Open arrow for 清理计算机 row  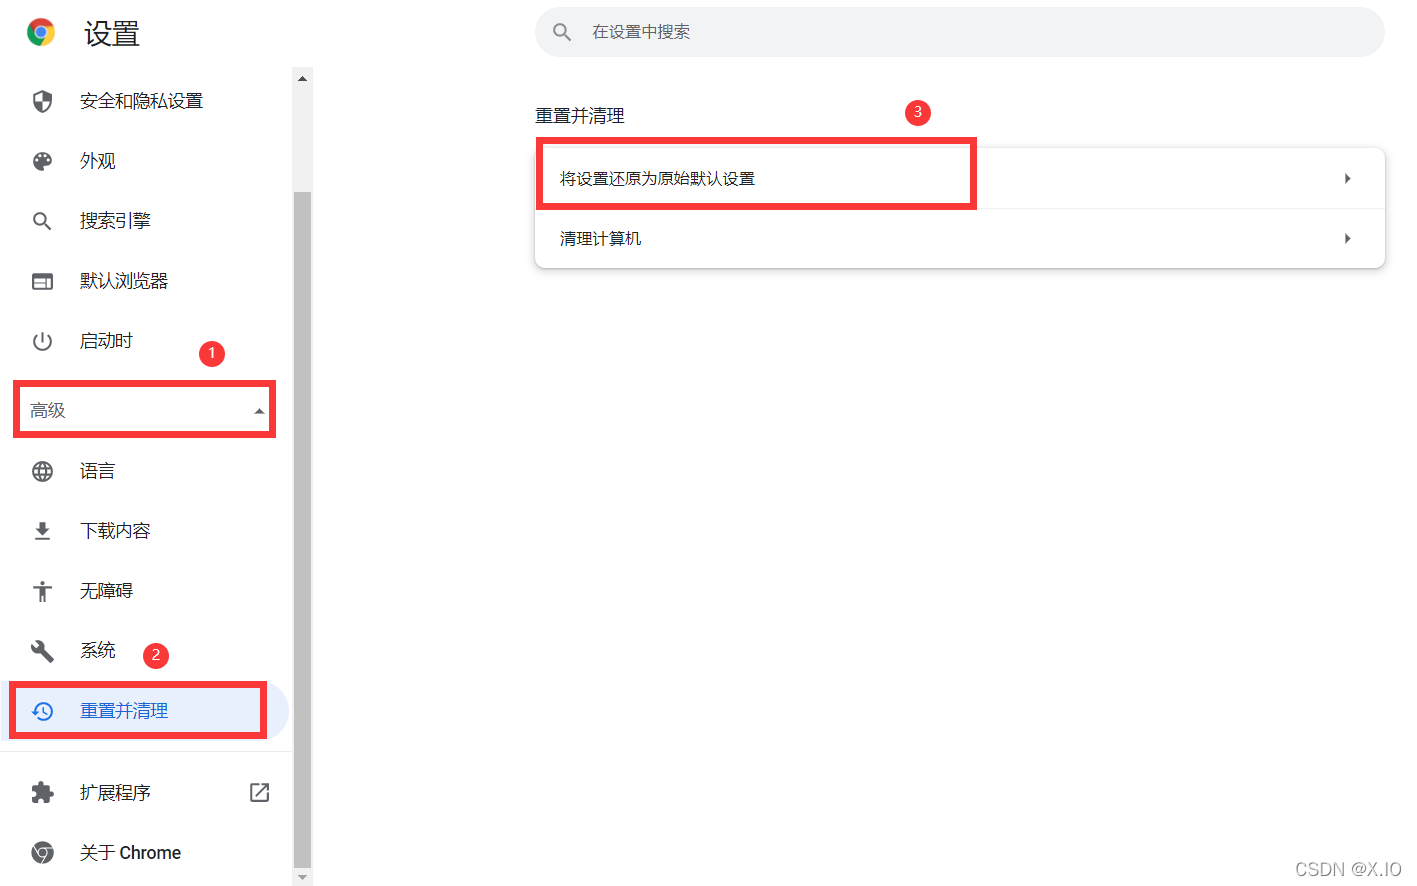click(1348, 238)
